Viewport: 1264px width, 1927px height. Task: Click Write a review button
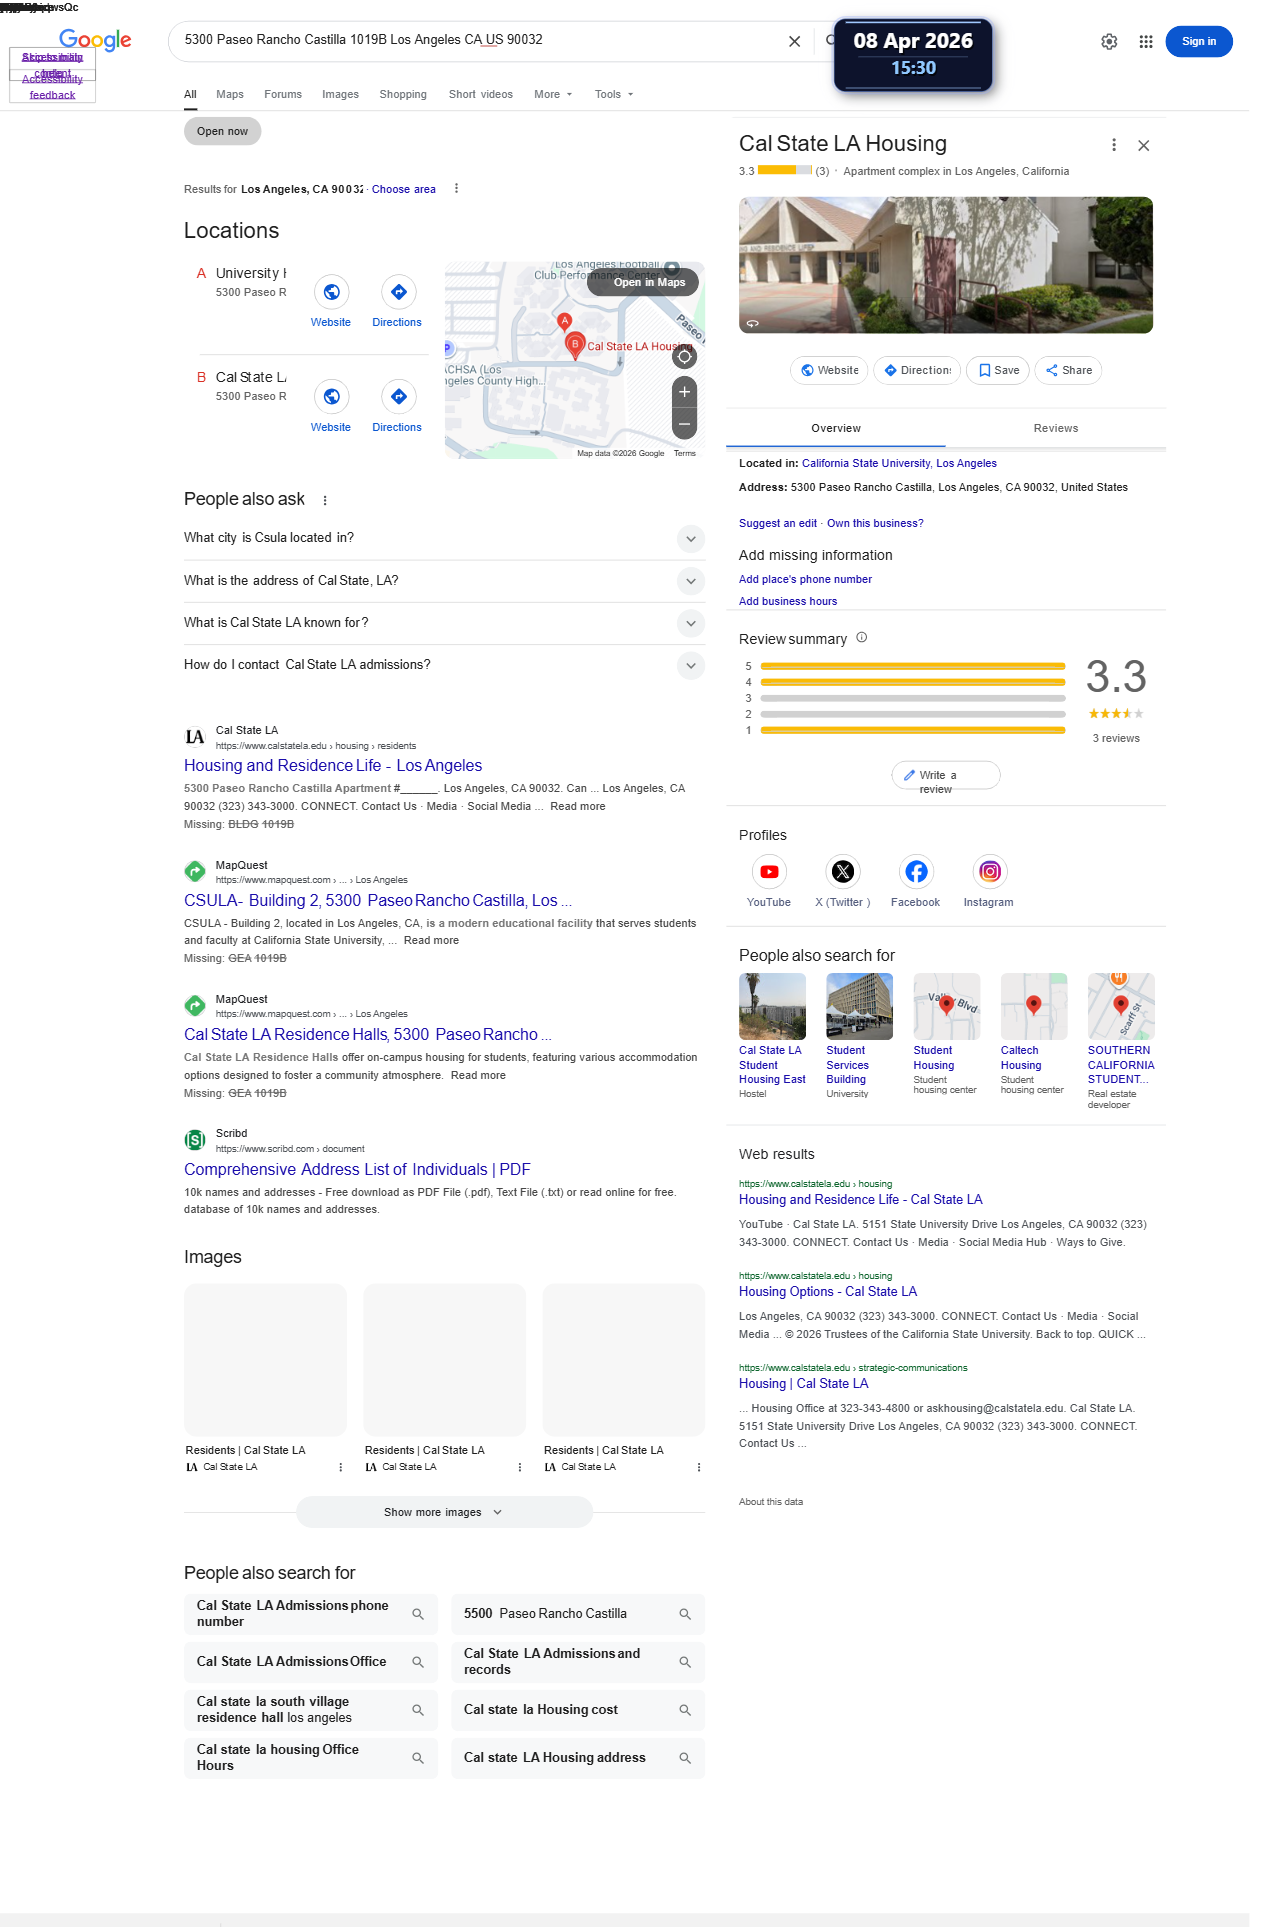point(946,776)
